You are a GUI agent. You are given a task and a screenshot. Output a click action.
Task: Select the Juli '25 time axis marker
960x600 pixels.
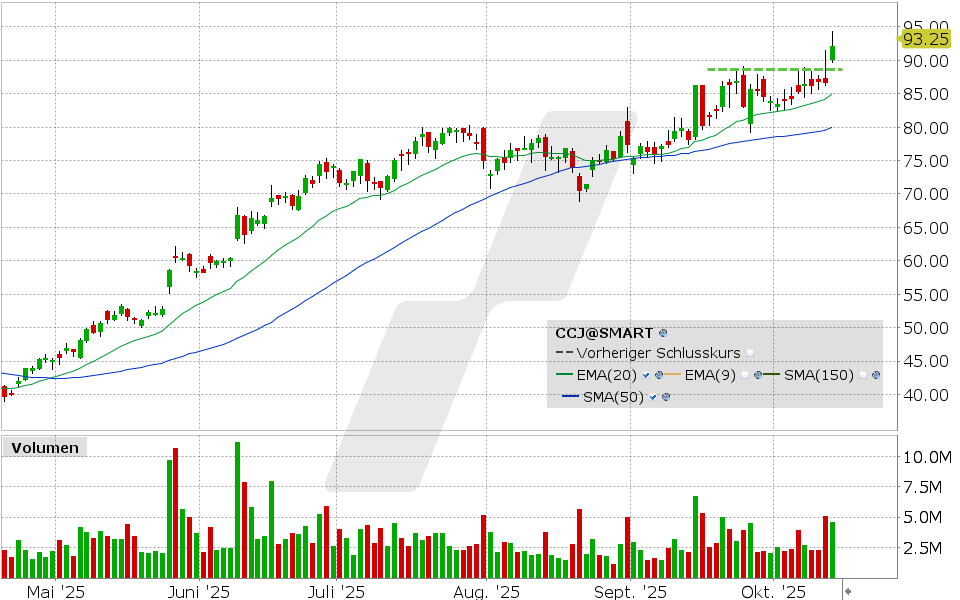click(337, 592)
